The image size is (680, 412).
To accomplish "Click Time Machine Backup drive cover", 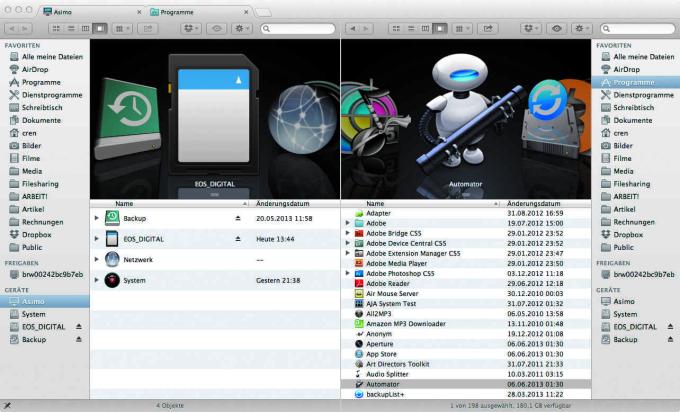I will [x=128, y=118].
